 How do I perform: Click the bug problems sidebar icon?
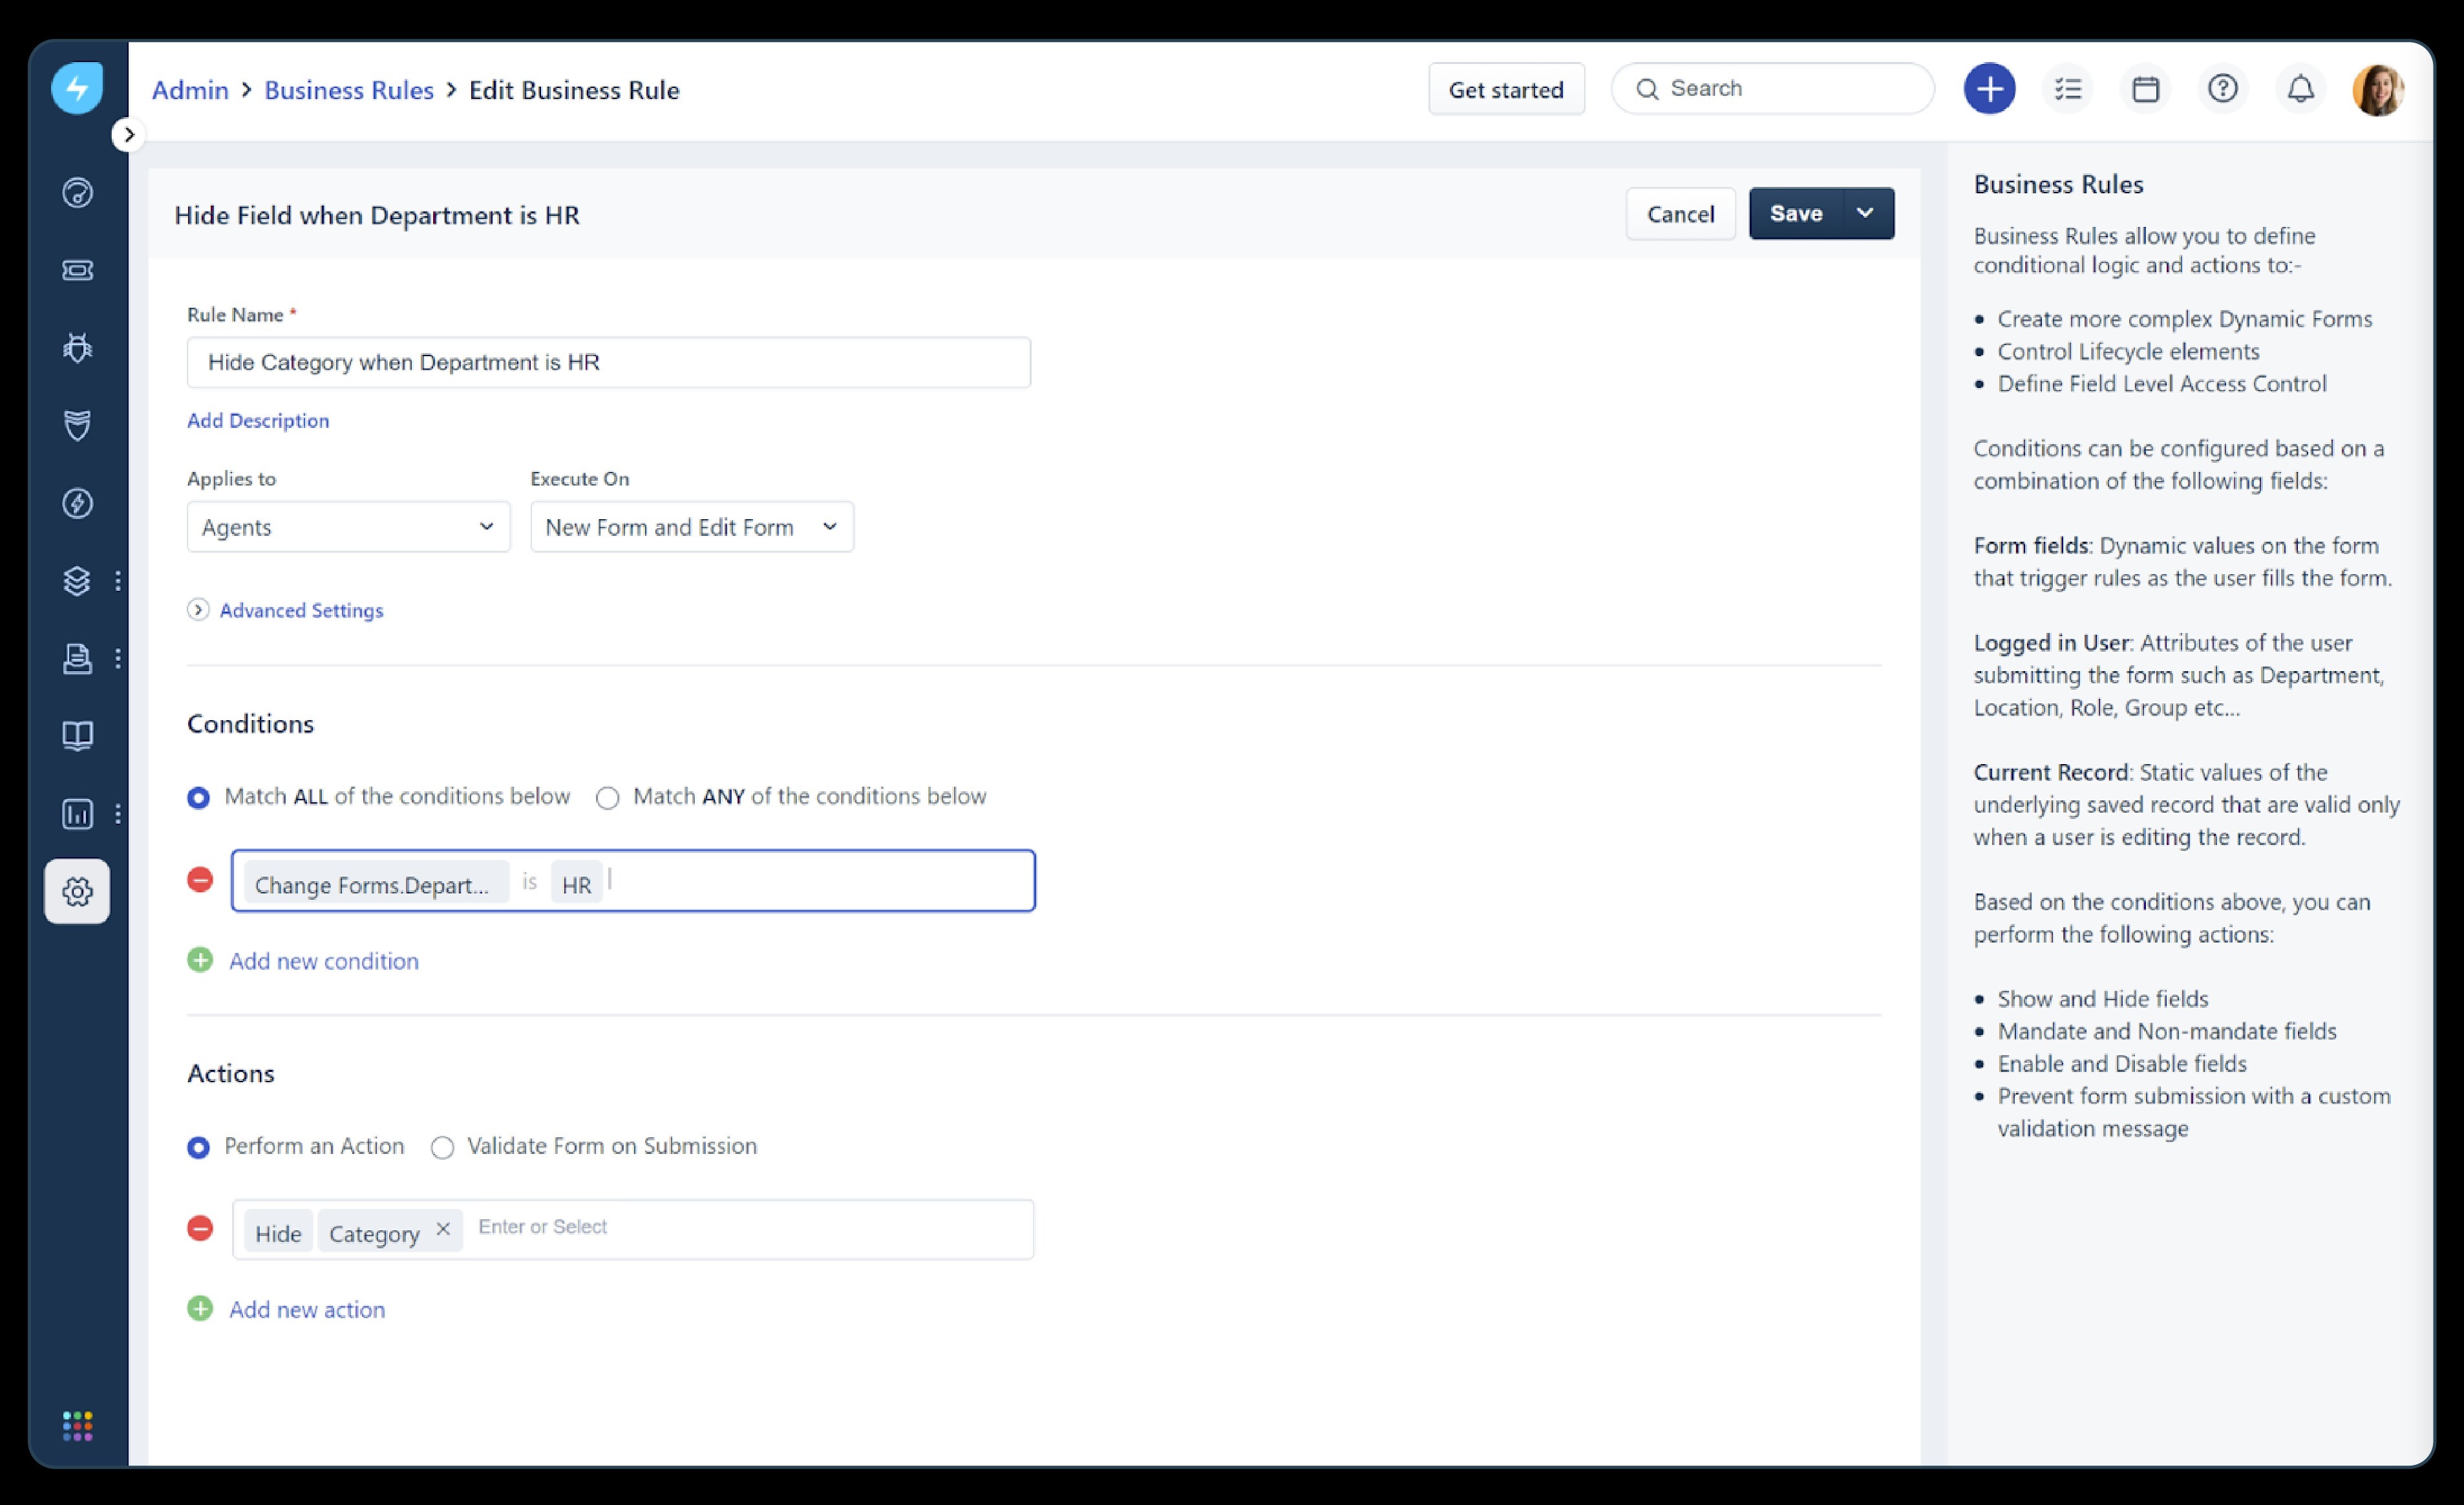pyautogui.click(x=77, y=348)
